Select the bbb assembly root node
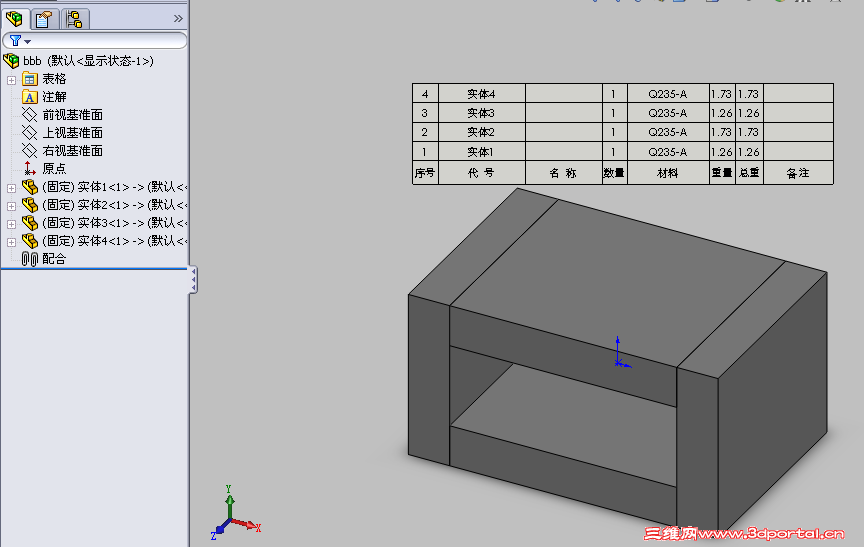Image resolution: width=864 pixels, height=547 pixels. (x=88, y=61)
